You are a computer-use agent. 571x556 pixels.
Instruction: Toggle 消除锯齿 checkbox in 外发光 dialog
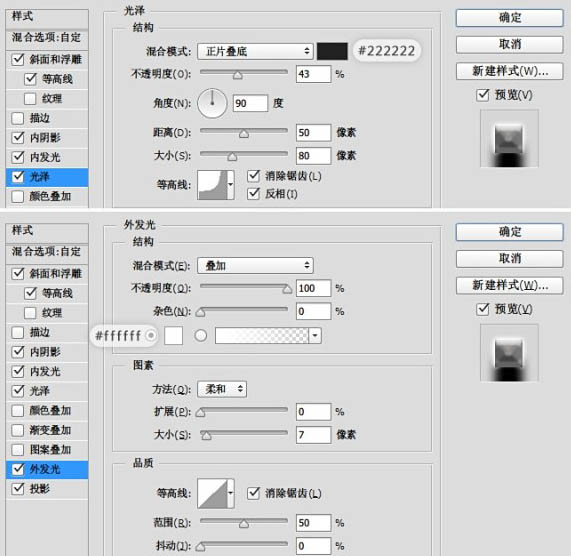(x=253, y=494)
